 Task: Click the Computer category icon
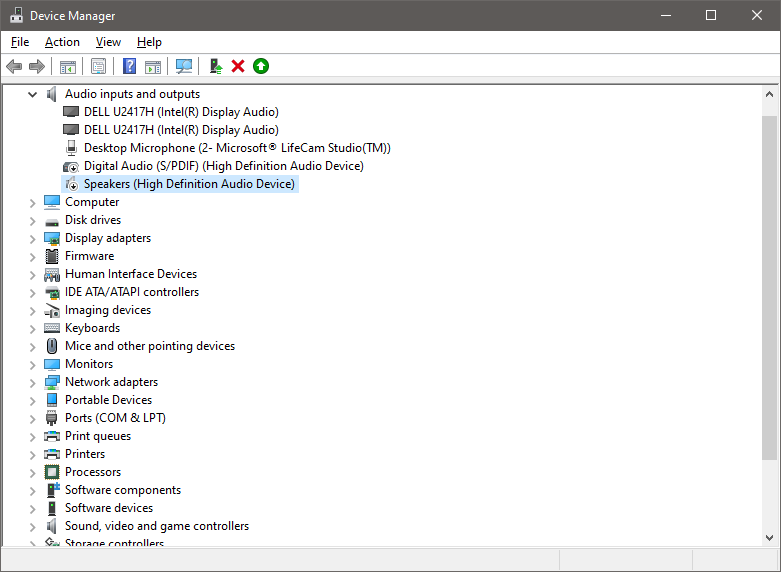click(x=52, y=202)
